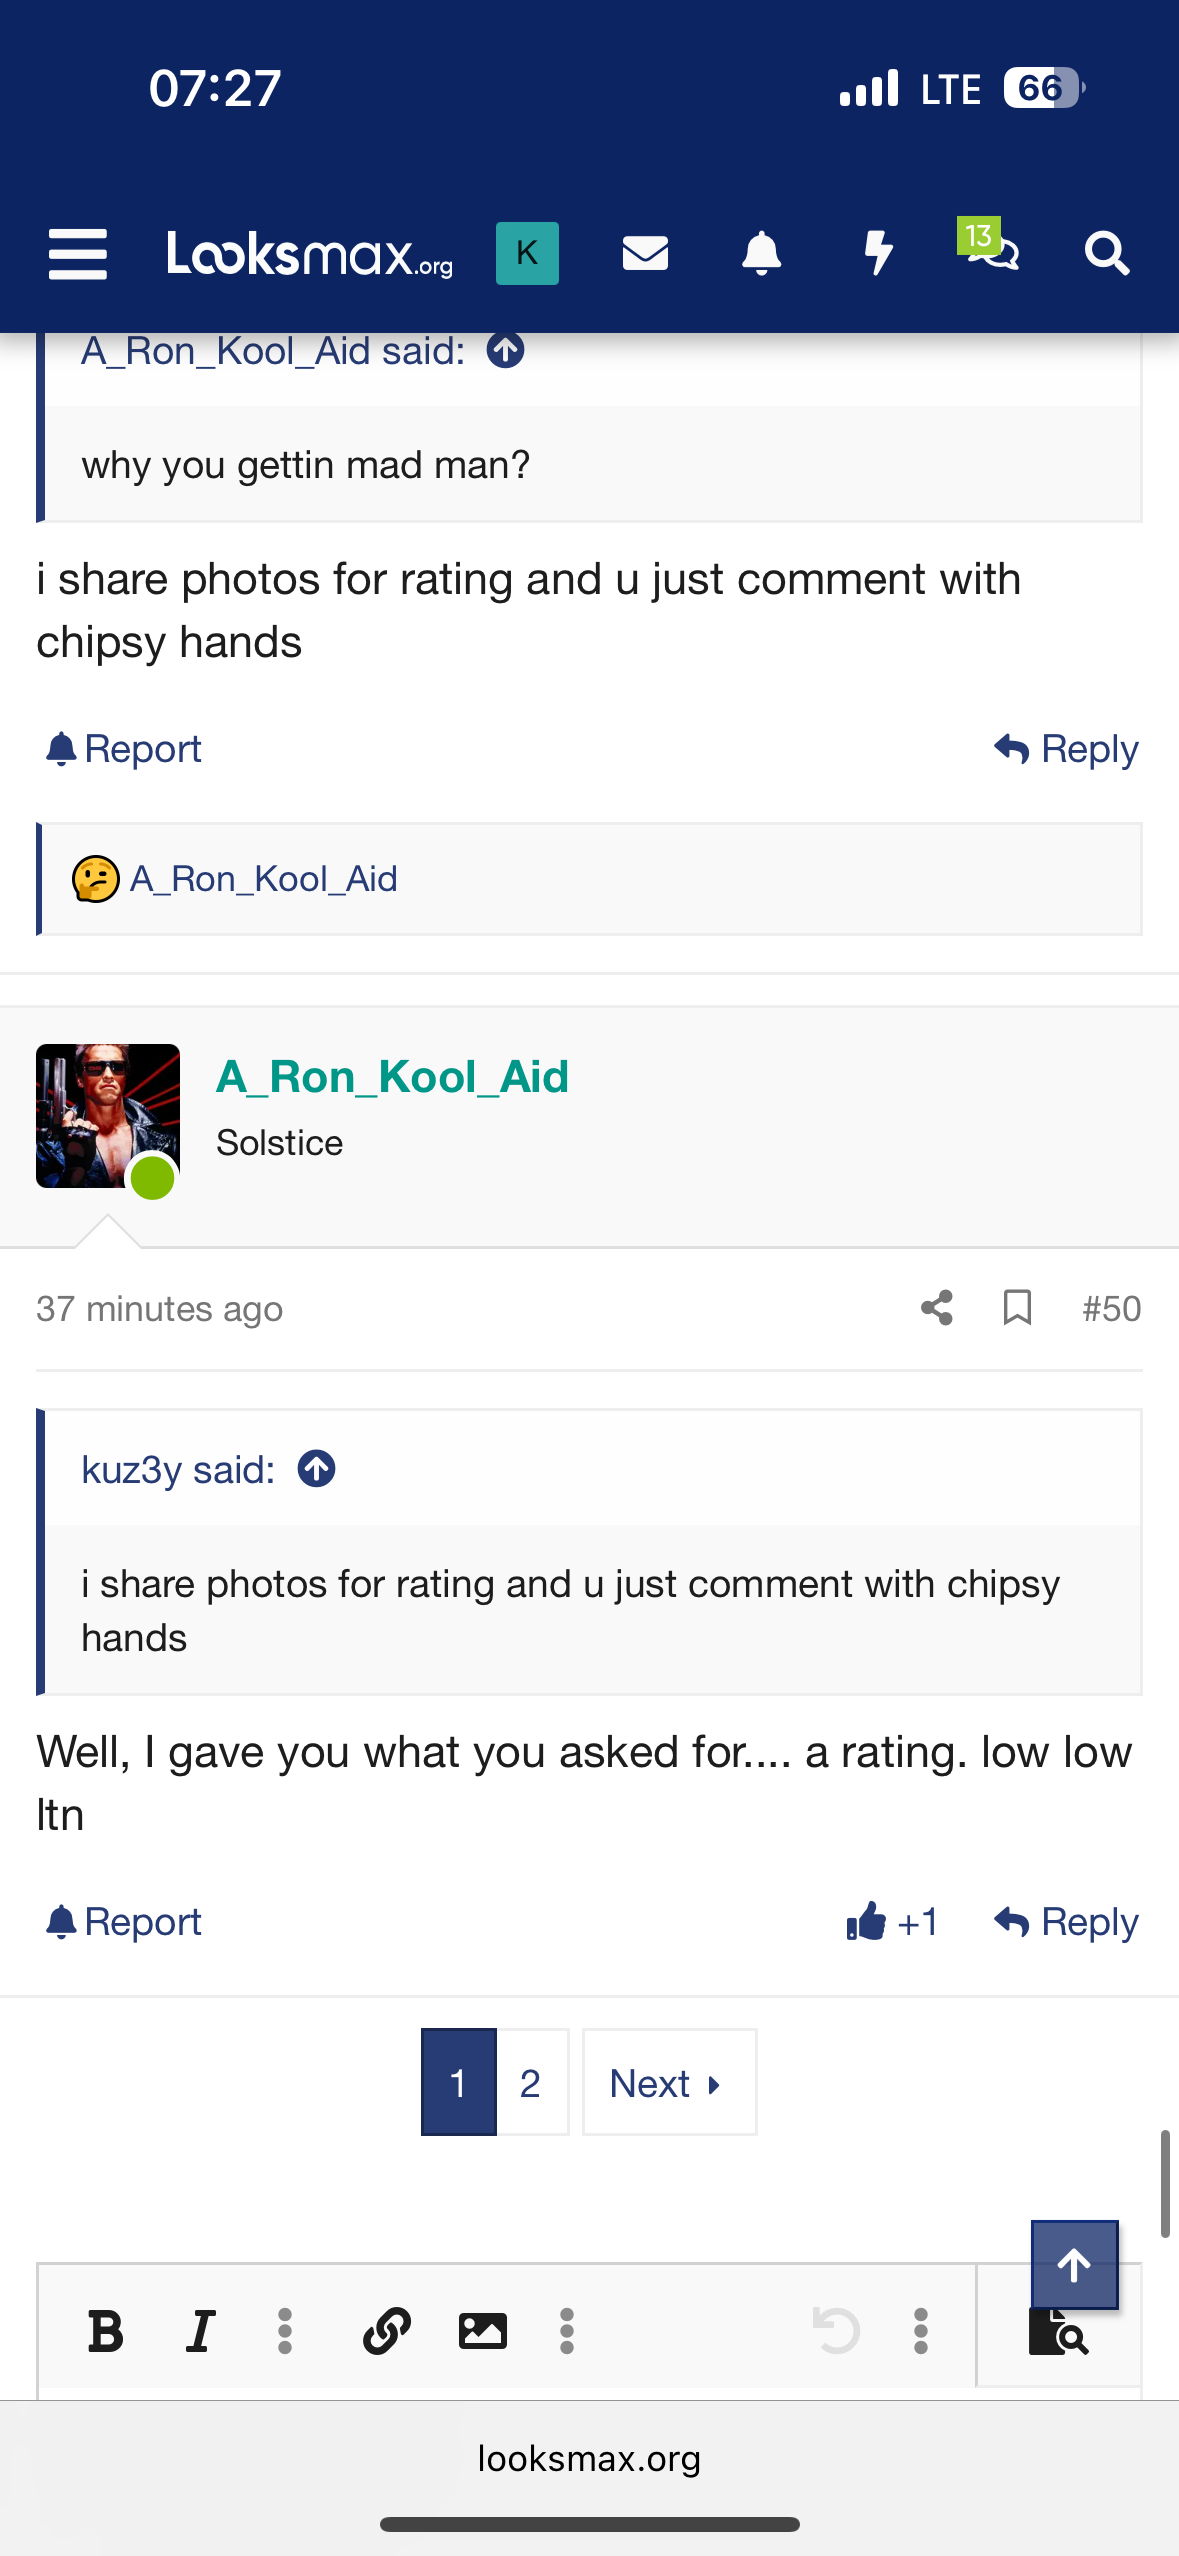Insert link using editor chain icon
Viewport: 1179px width, 2556px height.
(x=387, y=2331)
